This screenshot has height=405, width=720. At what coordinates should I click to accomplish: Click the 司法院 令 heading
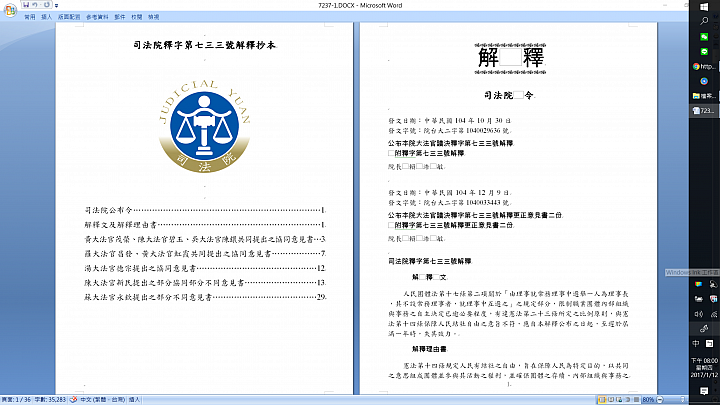click(x=509, y=96)
